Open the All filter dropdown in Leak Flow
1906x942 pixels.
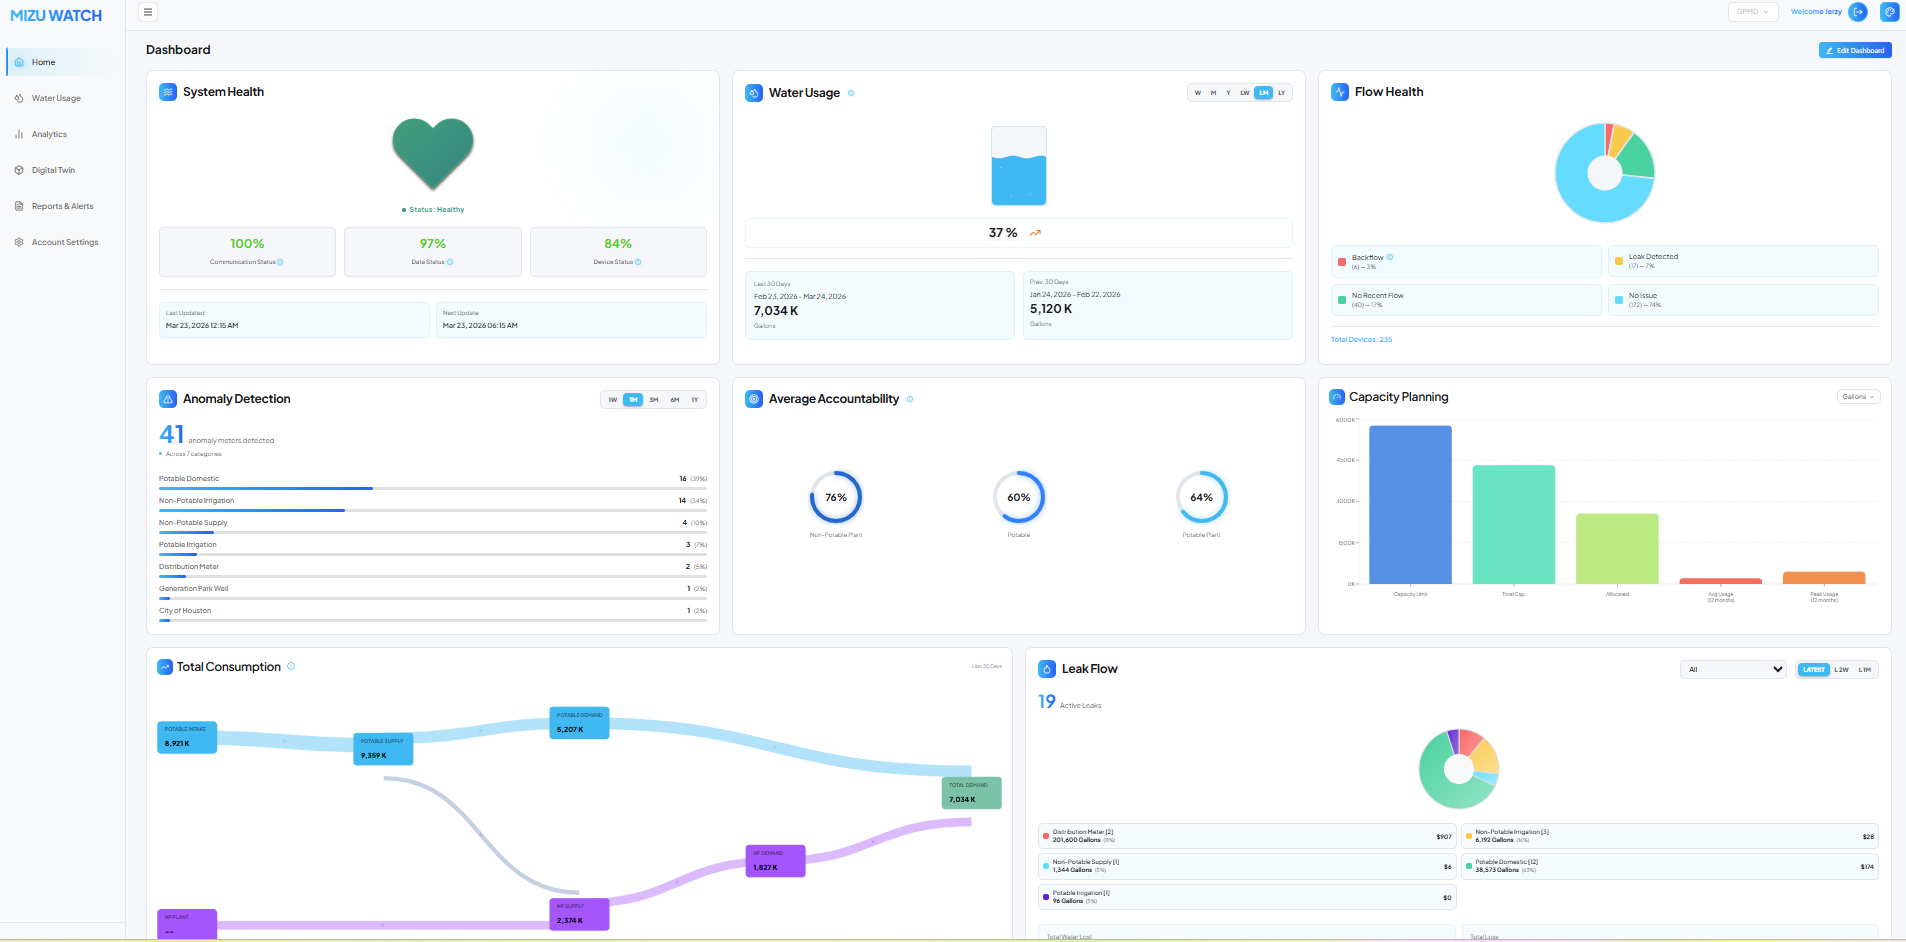tap(1734, 670)
